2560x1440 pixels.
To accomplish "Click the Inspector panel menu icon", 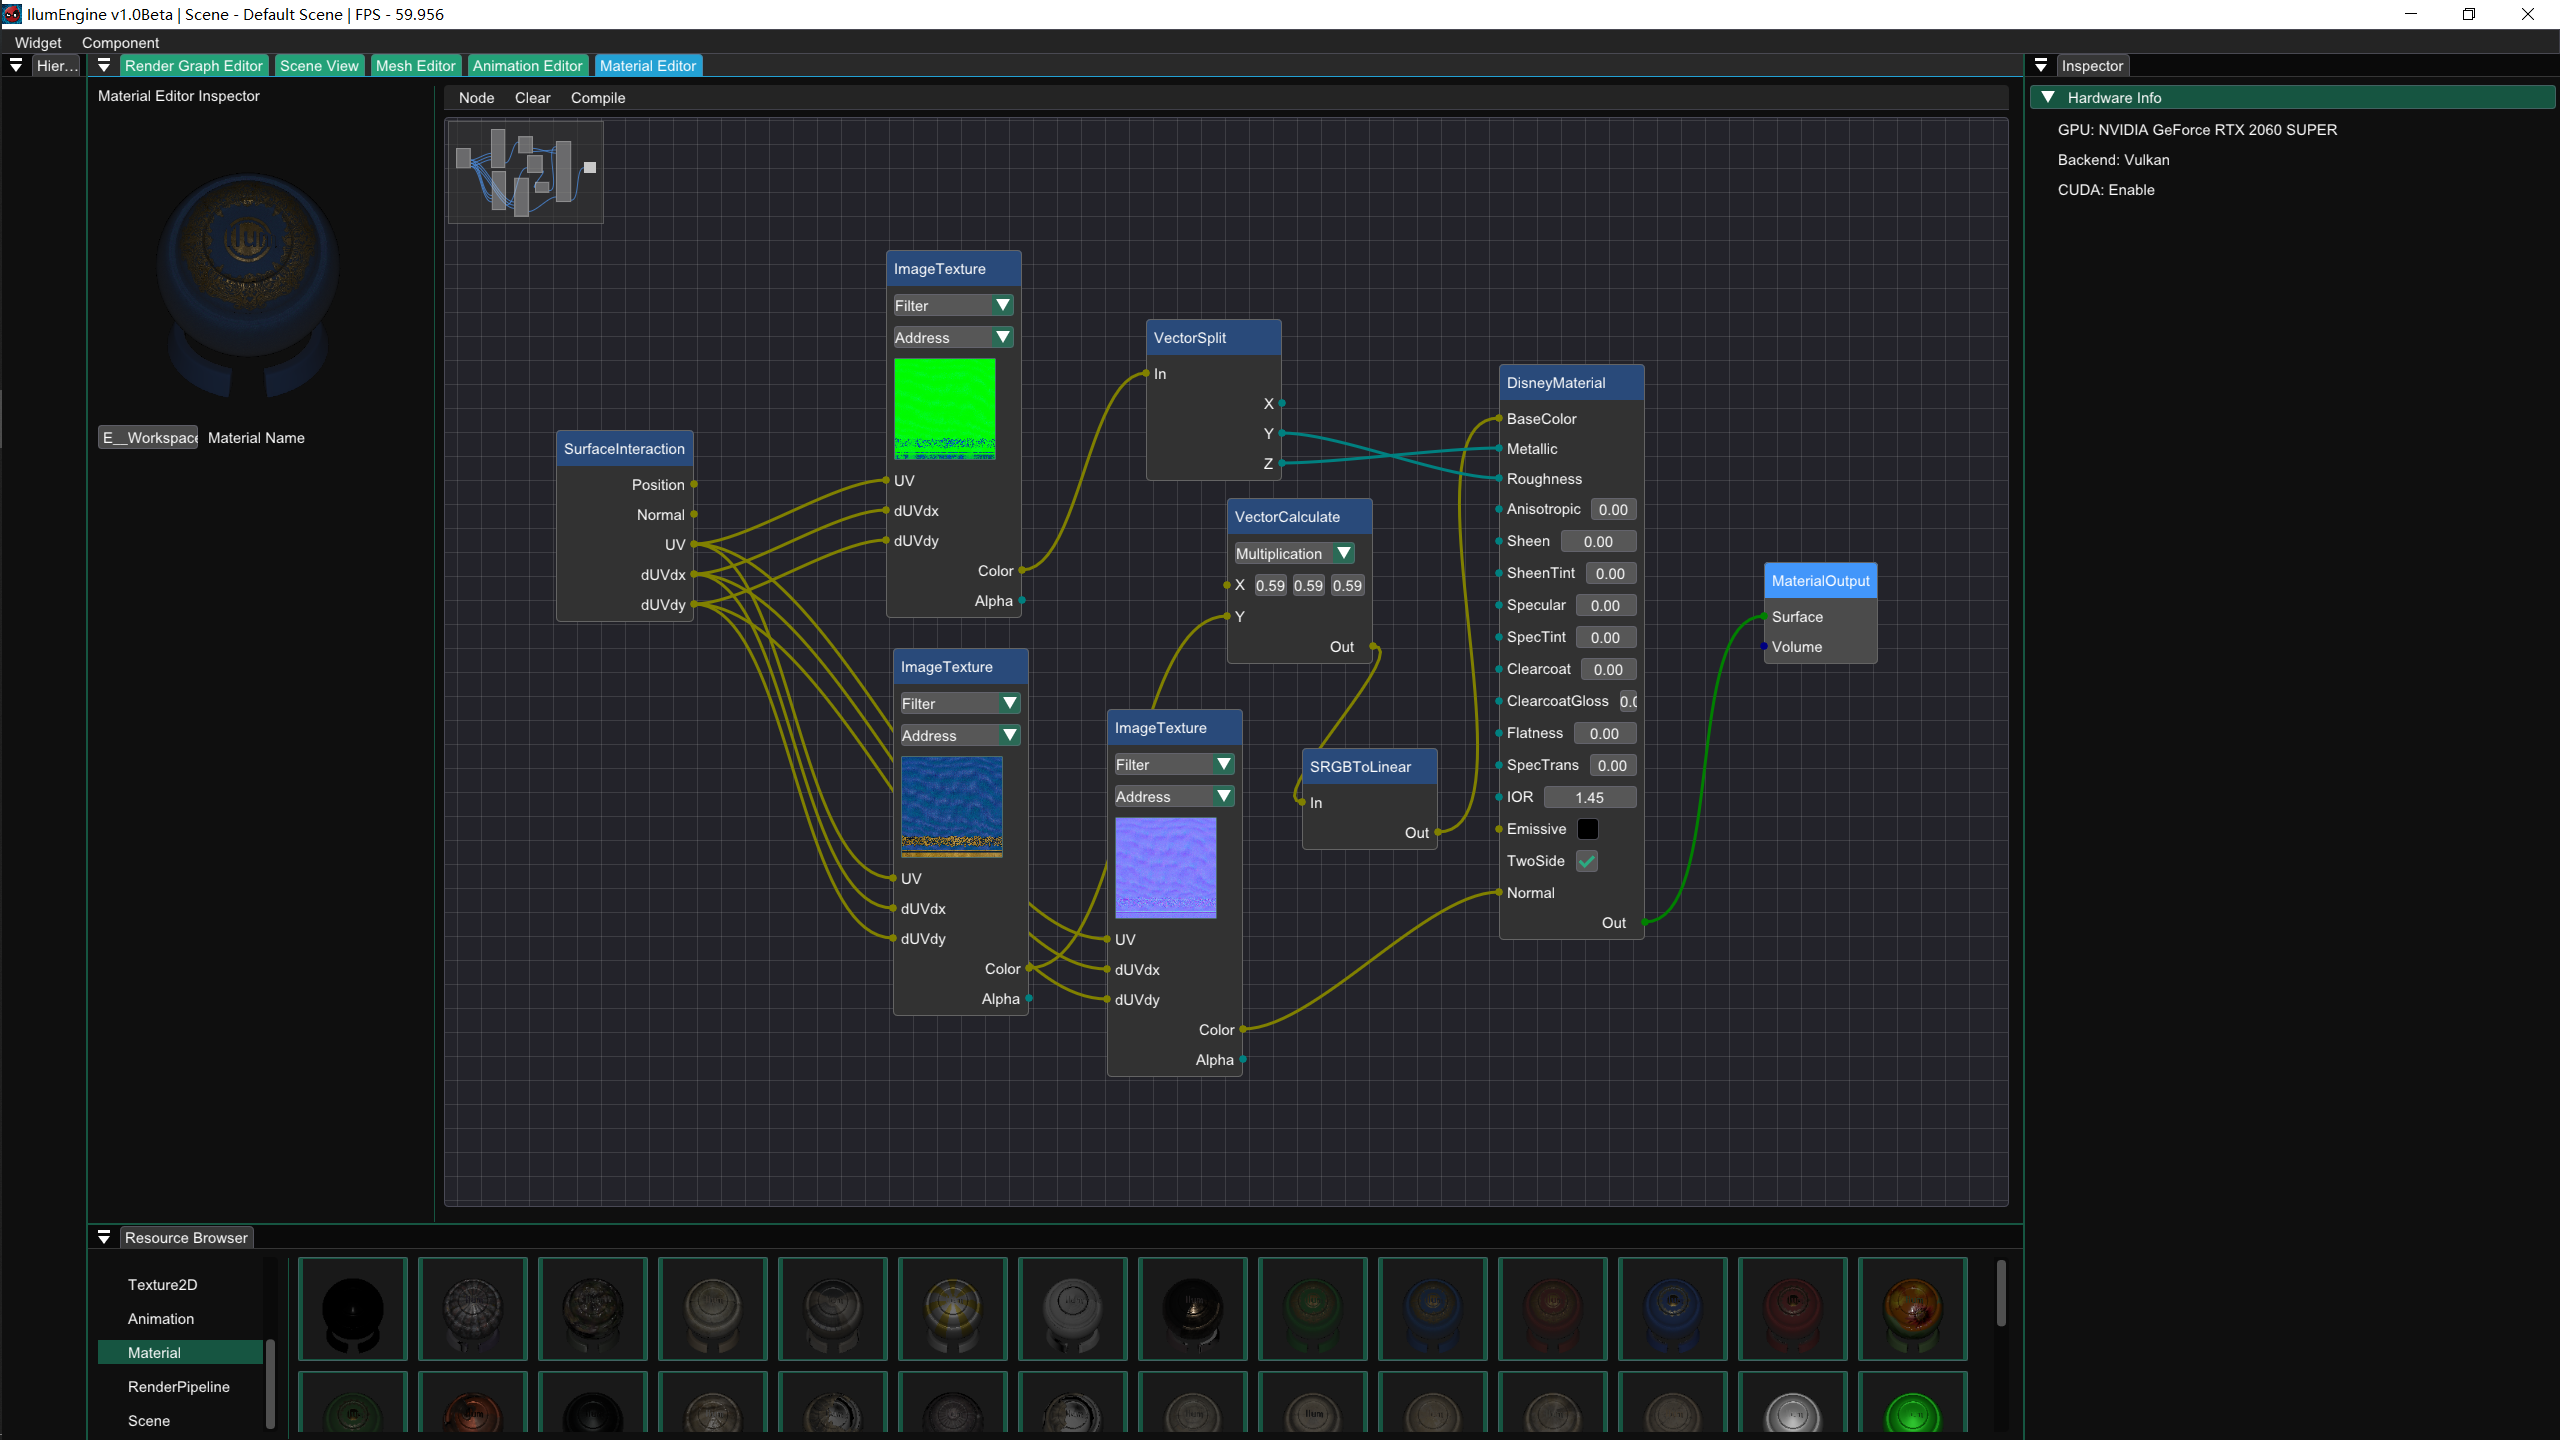I will (x=2041, y=65).
